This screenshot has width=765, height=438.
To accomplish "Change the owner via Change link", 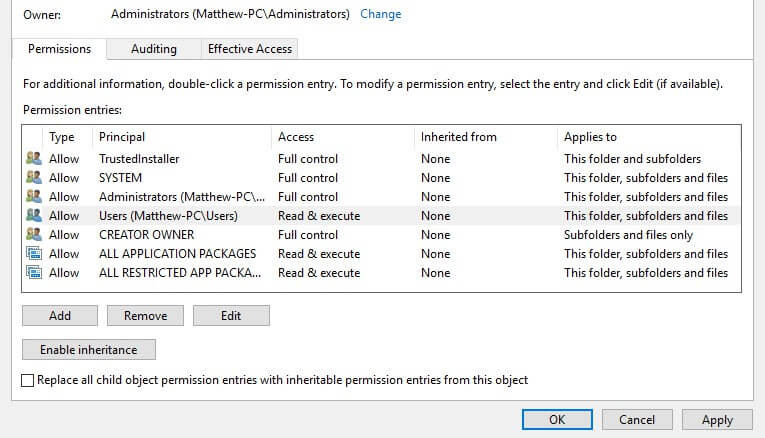I will point(381,14).
